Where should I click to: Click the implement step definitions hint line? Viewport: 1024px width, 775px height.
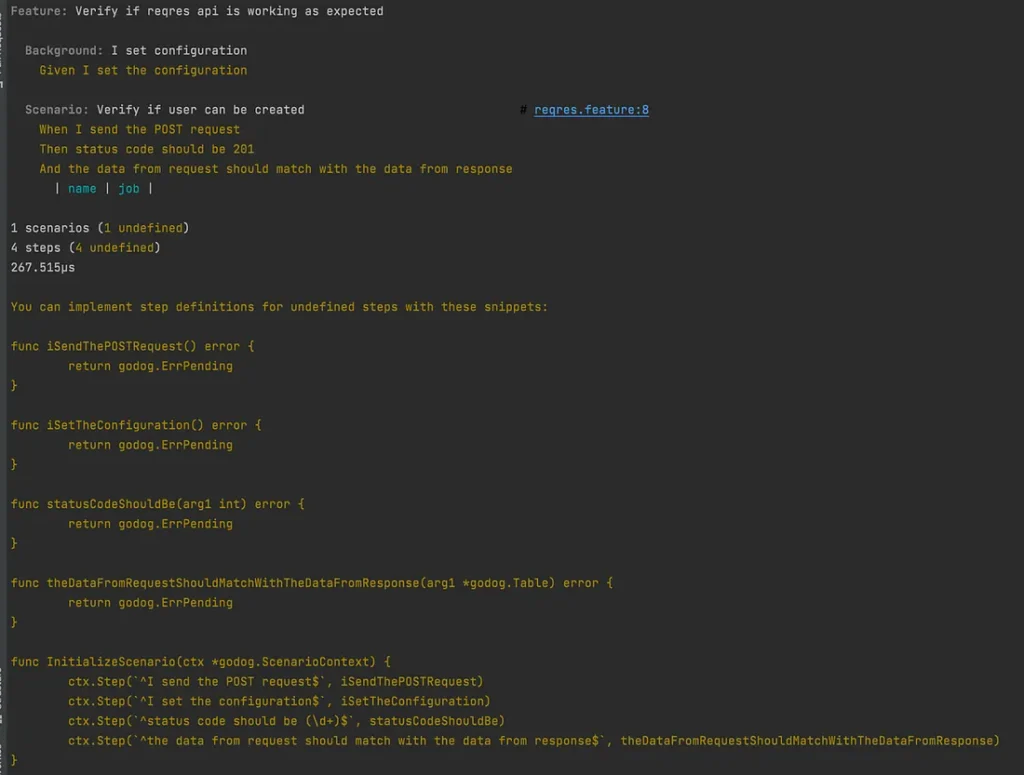click(x=279, y=307)
